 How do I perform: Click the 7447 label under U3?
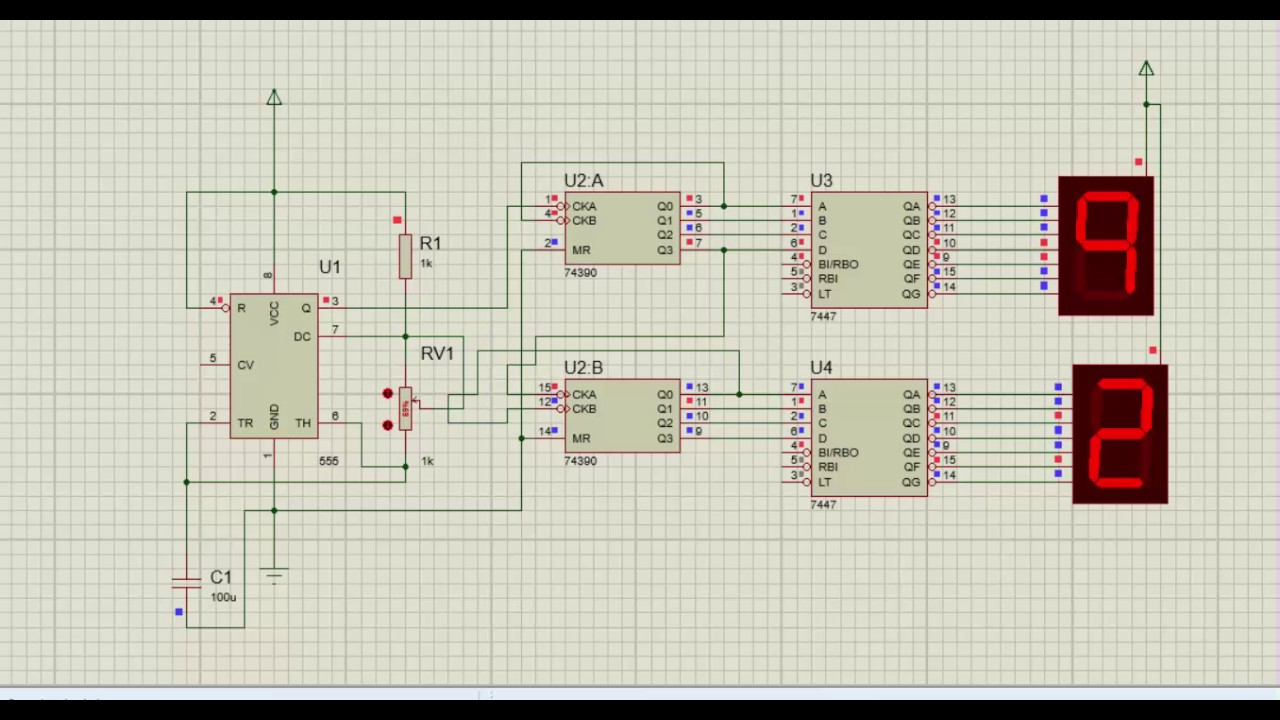(823, 316)
